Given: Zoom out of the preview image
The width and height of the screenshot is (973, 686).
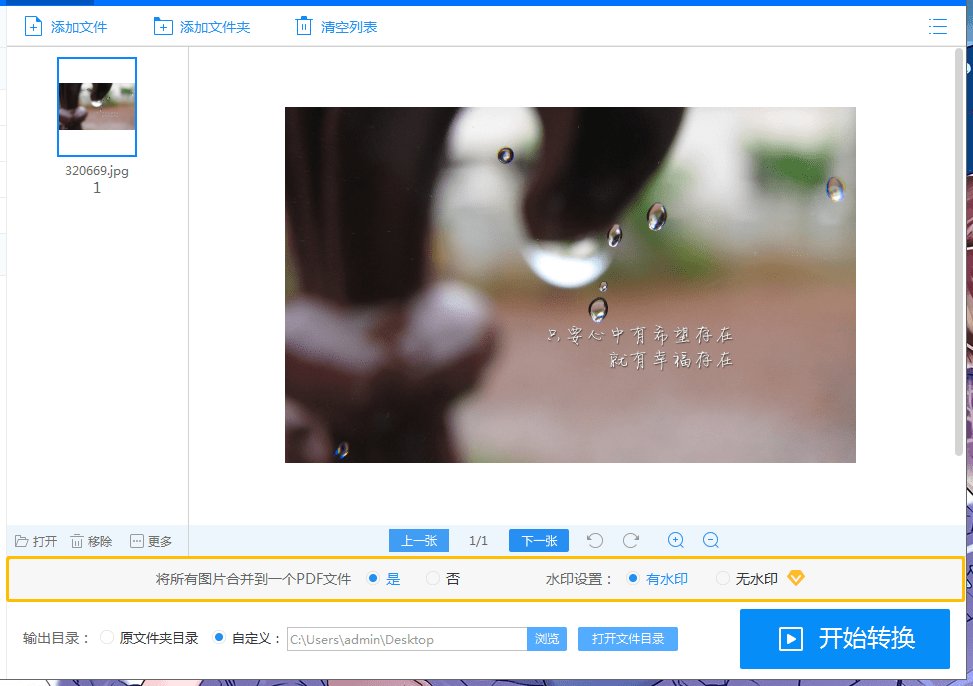Looking at the screenshot, I should [711, 540].
